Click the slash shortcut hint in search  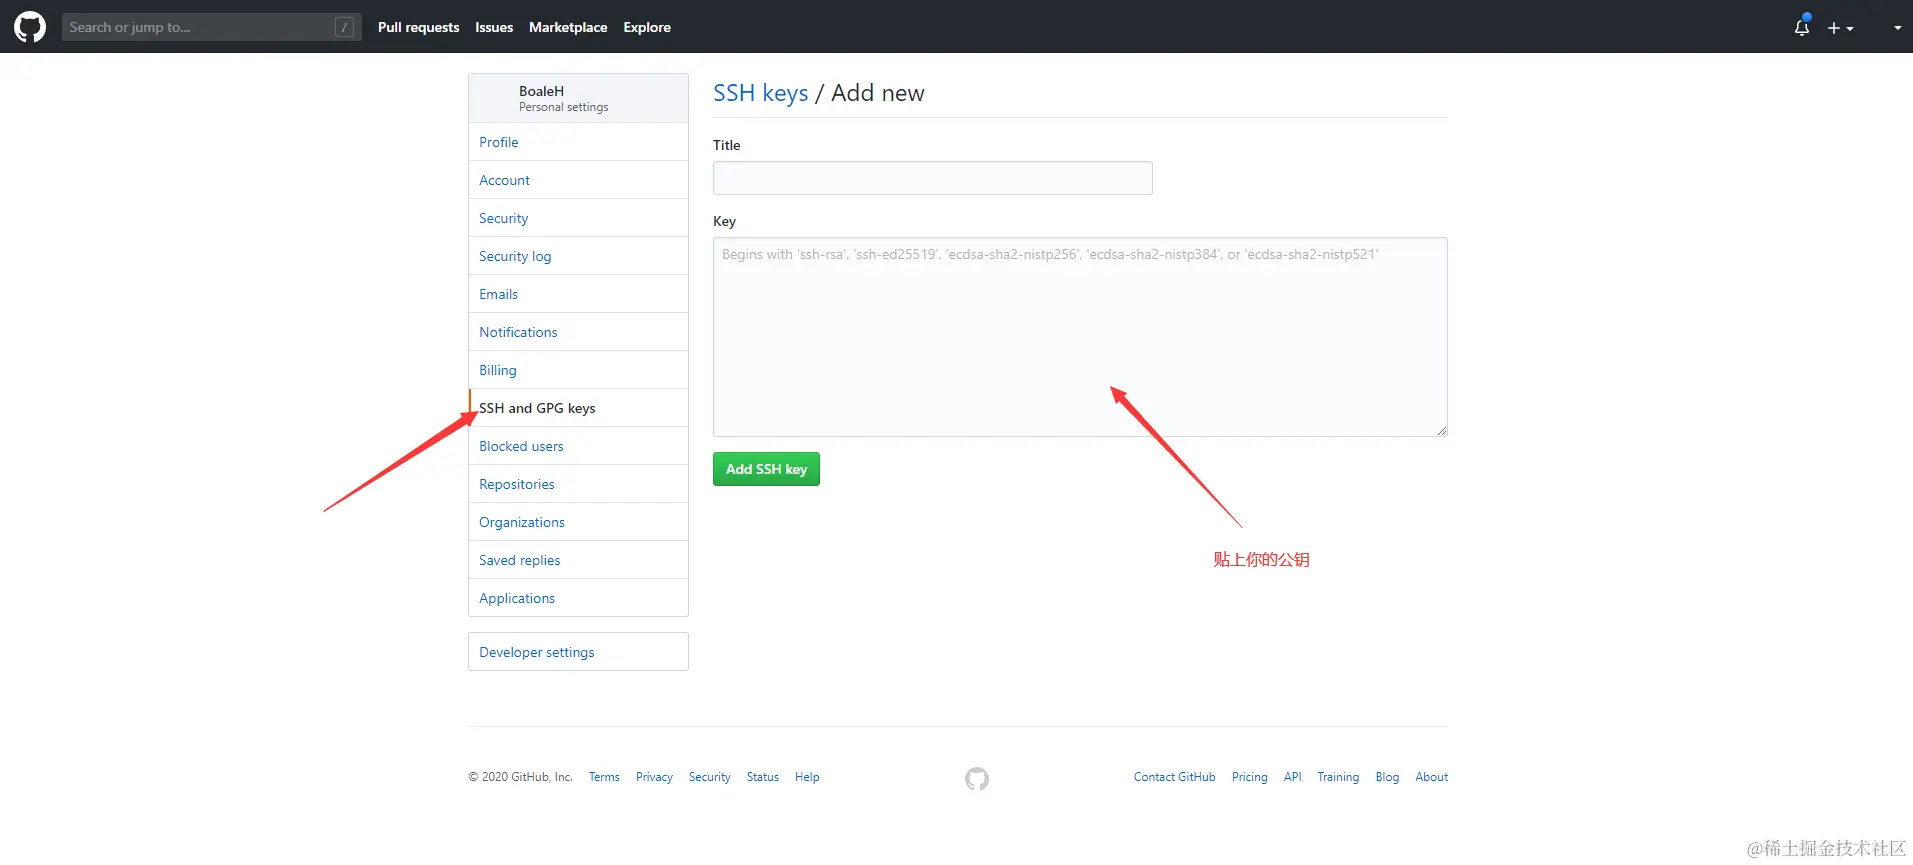[344, 27]
